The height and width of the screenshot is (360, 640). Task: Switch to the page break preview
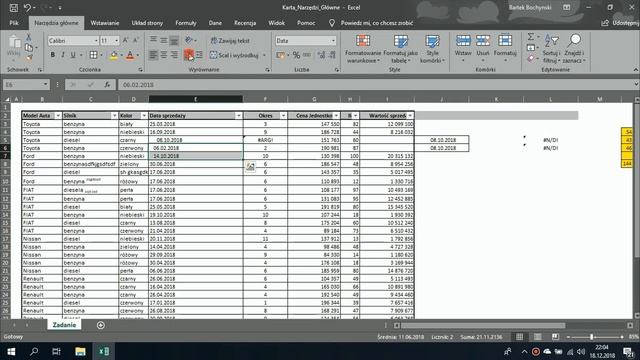[x=556, y=337]
